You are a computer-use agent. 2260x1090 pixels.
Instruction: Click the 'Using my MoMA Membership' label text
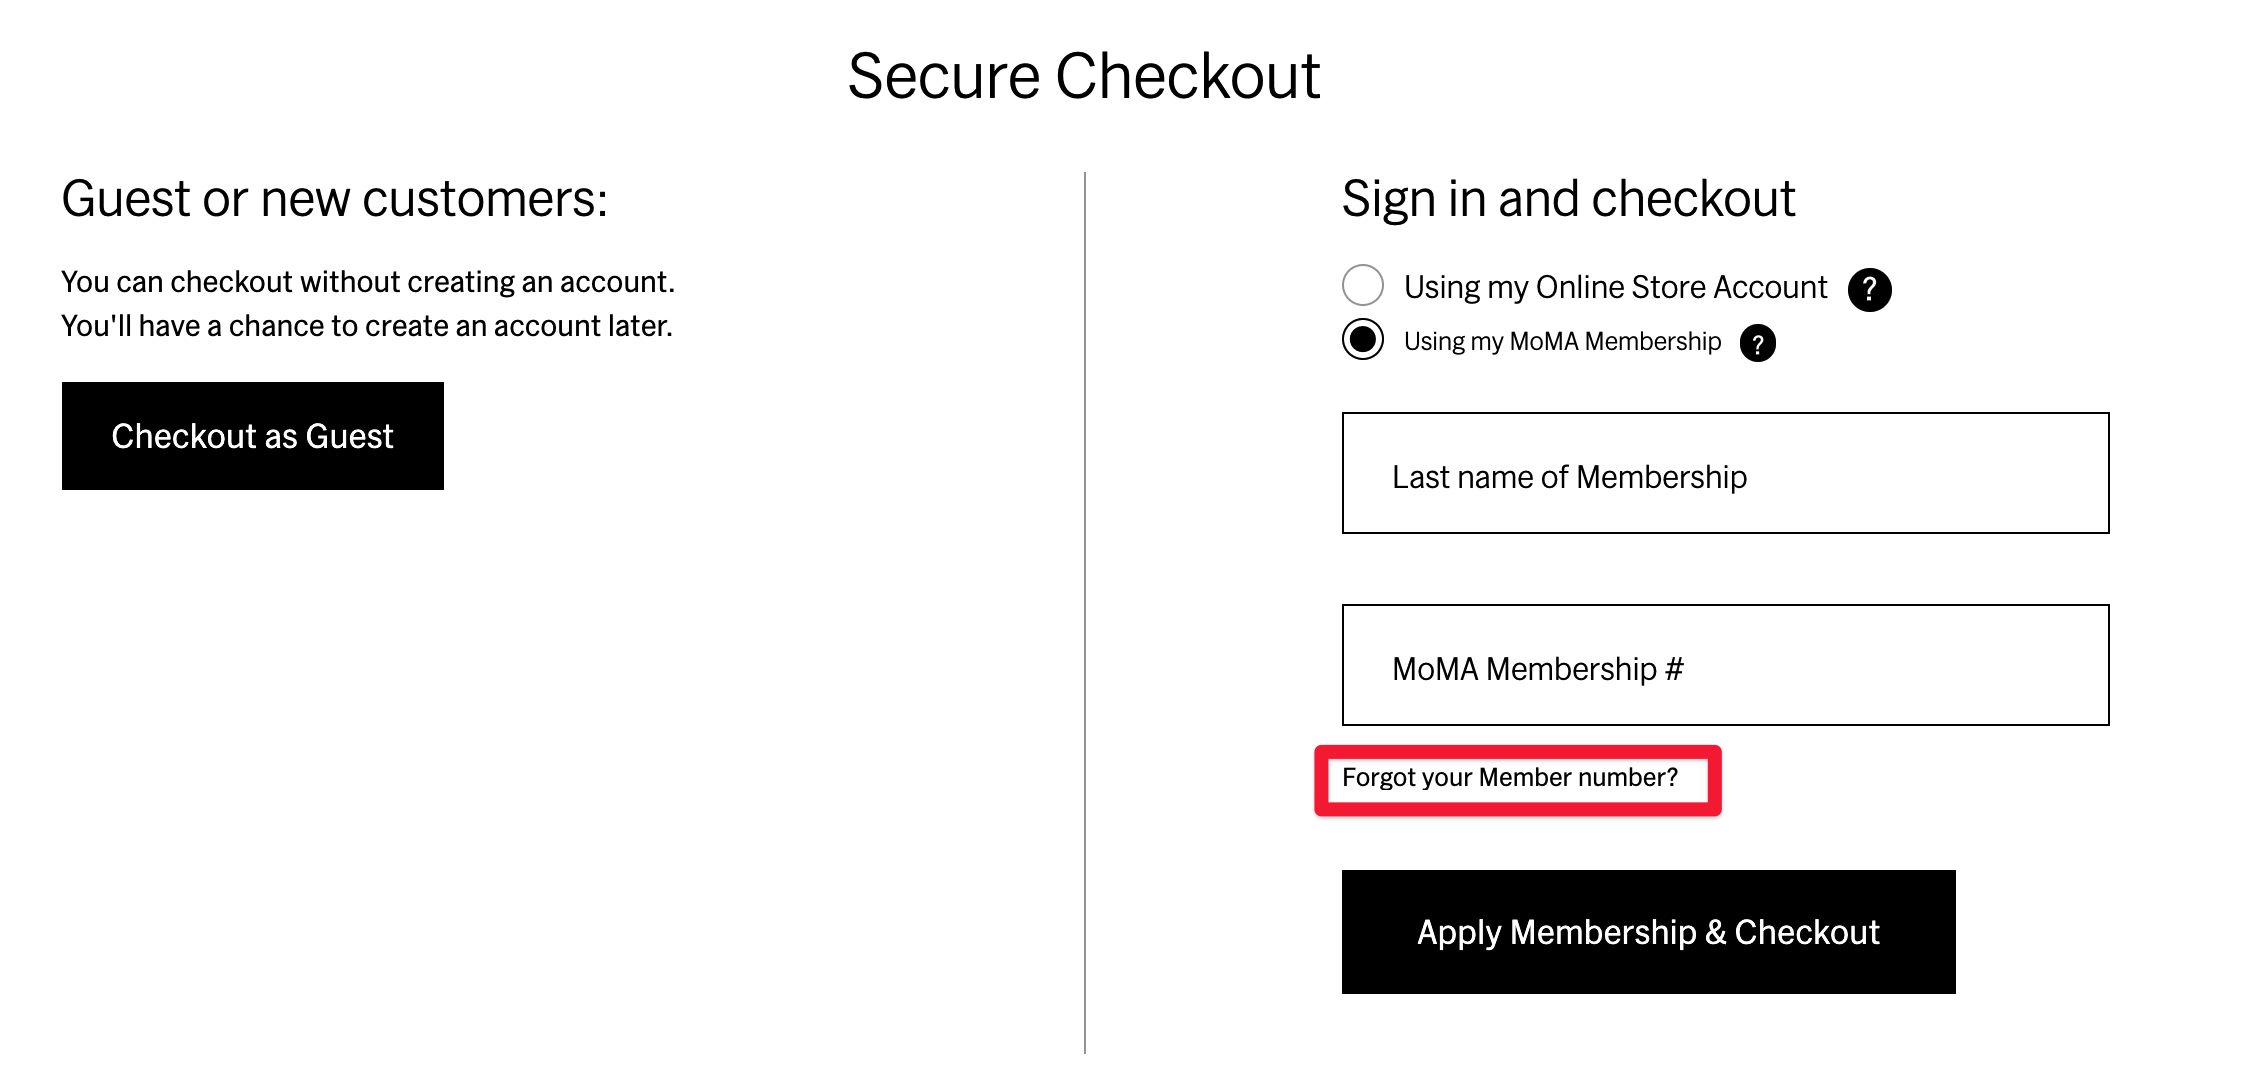1562,342
